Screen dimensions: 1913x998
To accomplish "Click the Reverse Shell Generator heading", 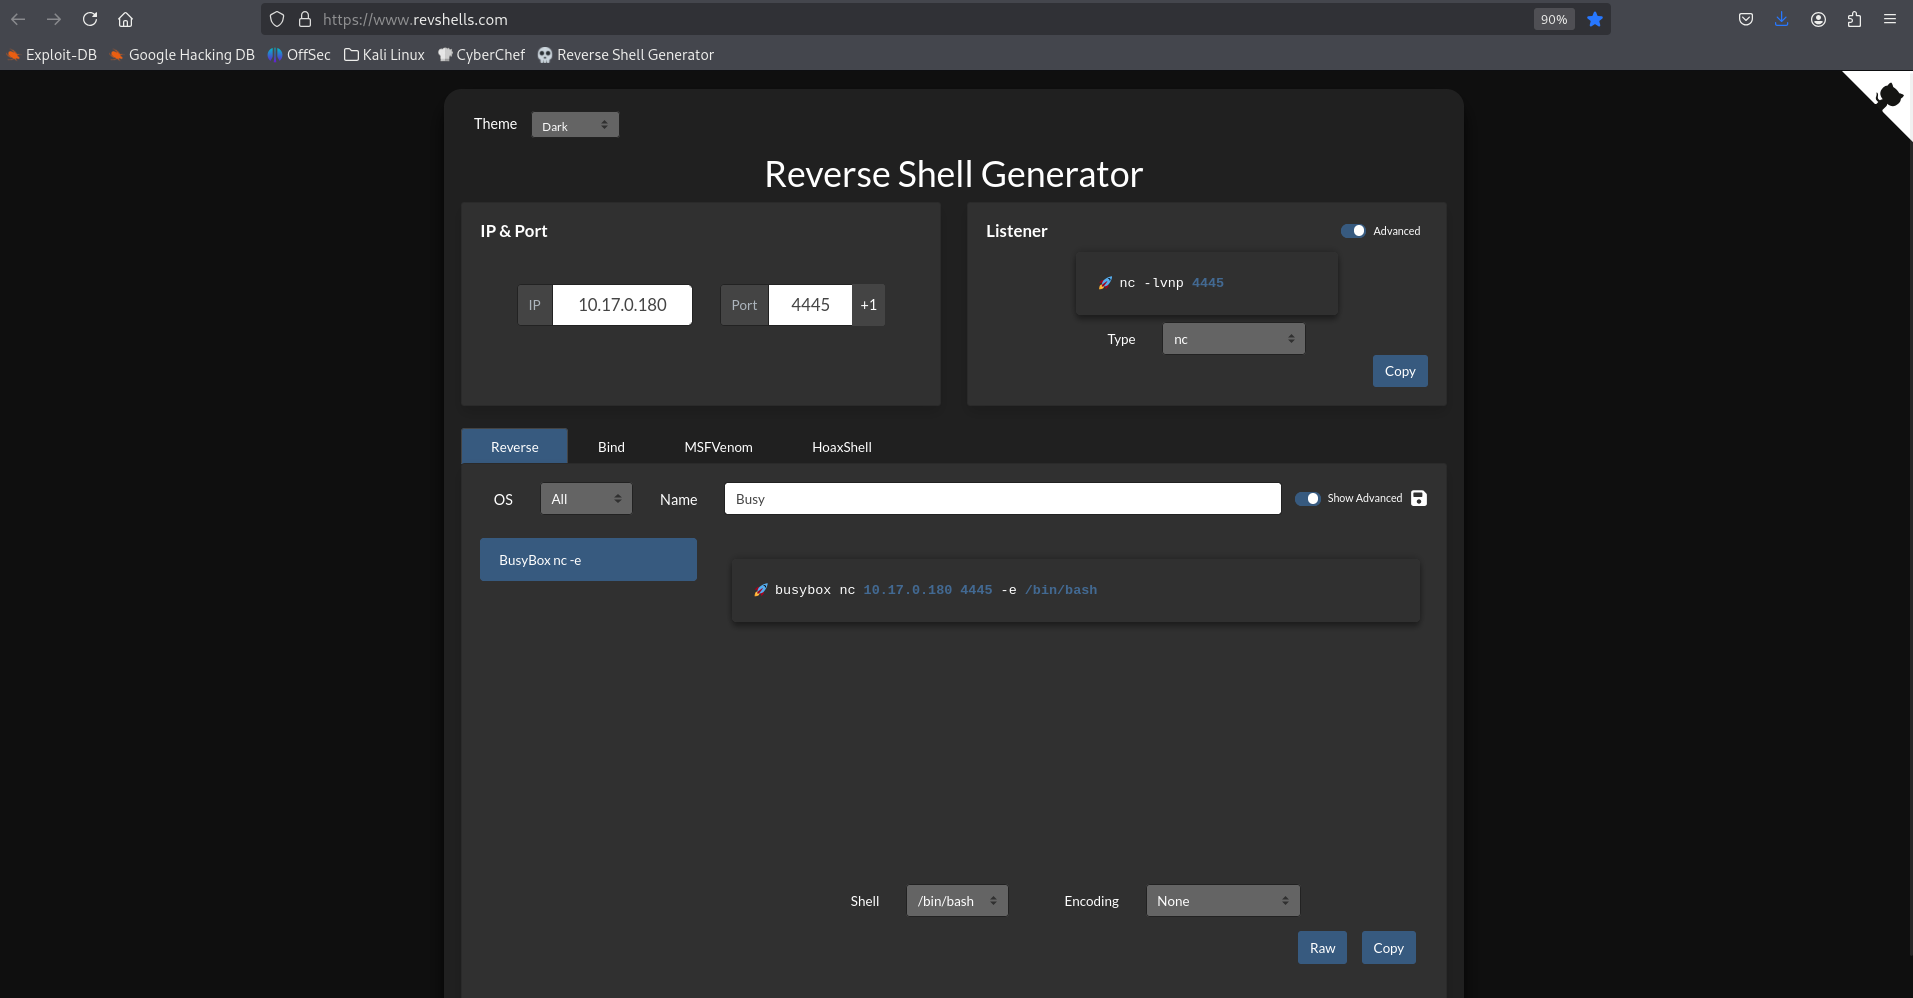I will coord(953,174).
